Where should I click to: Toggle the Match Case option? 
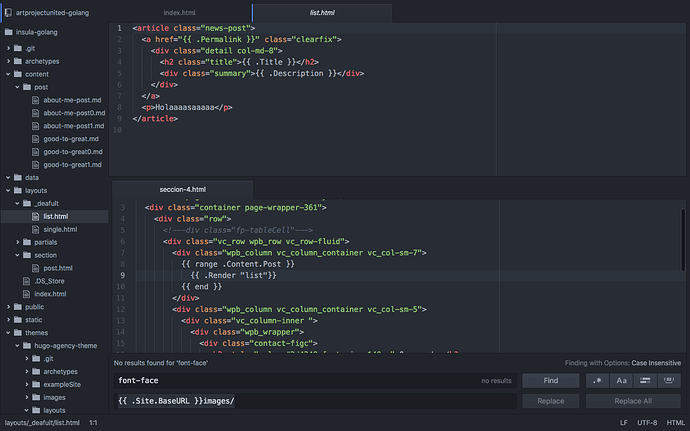(x=622, y=381)
